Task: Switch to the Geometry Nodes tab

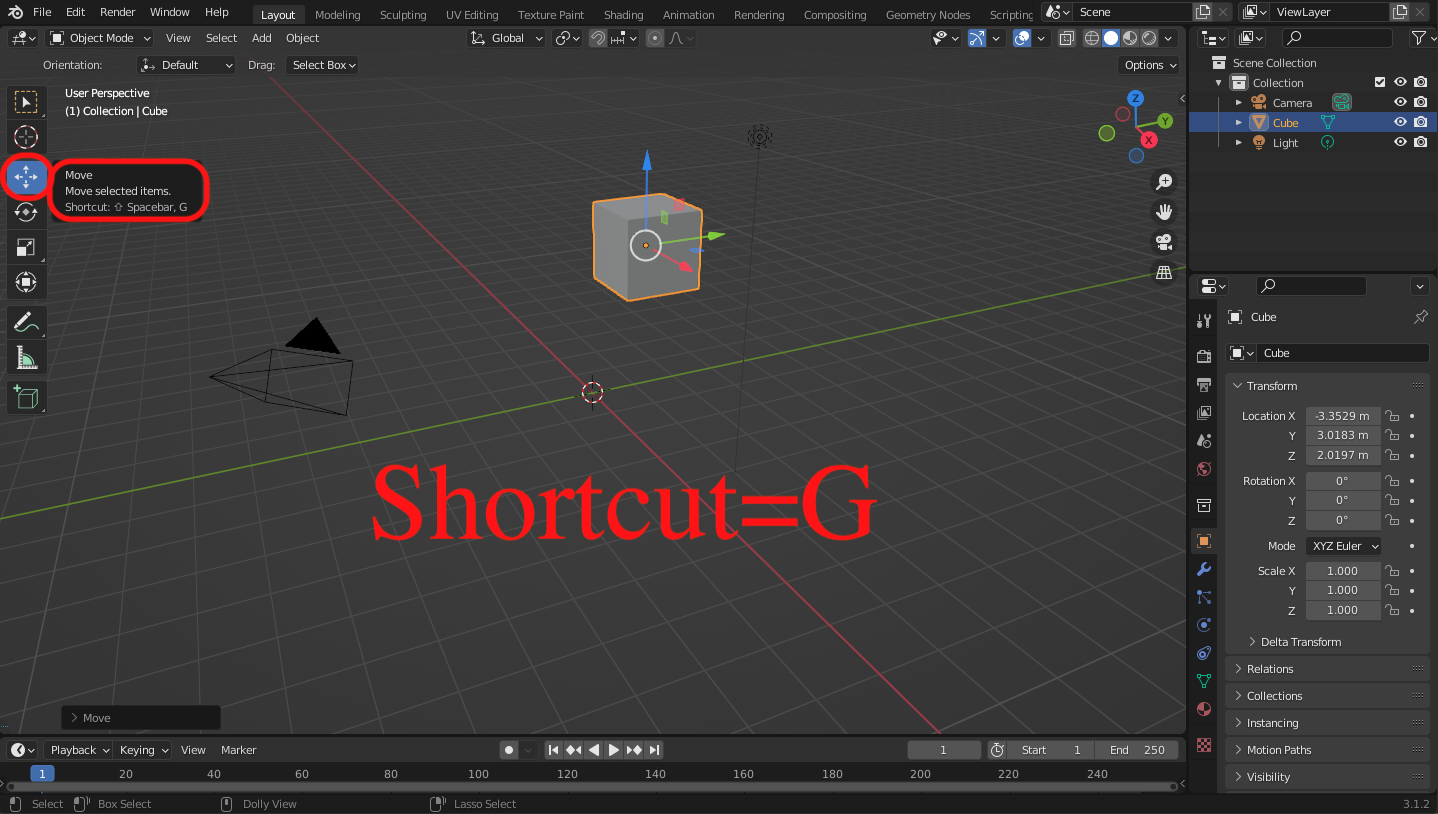Action: point(928,15)
